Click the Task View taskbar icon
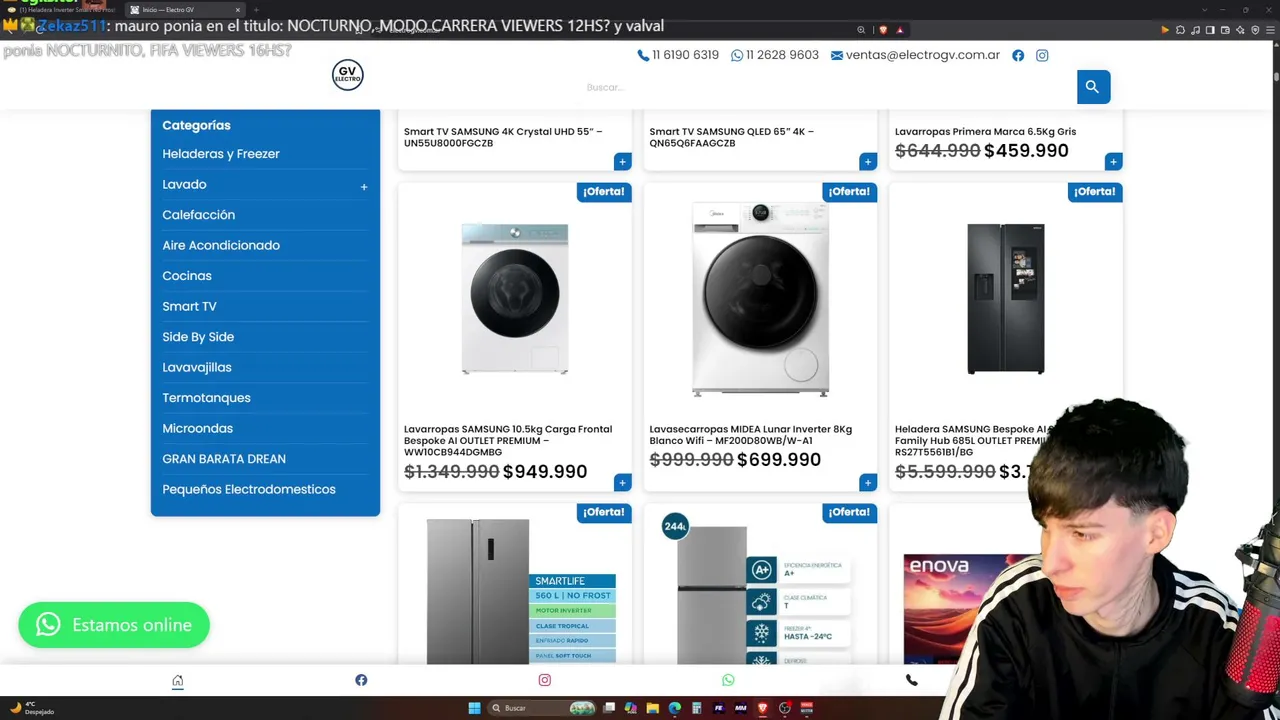The height and width of the screenshot is (720, 1280). point(608,708)
